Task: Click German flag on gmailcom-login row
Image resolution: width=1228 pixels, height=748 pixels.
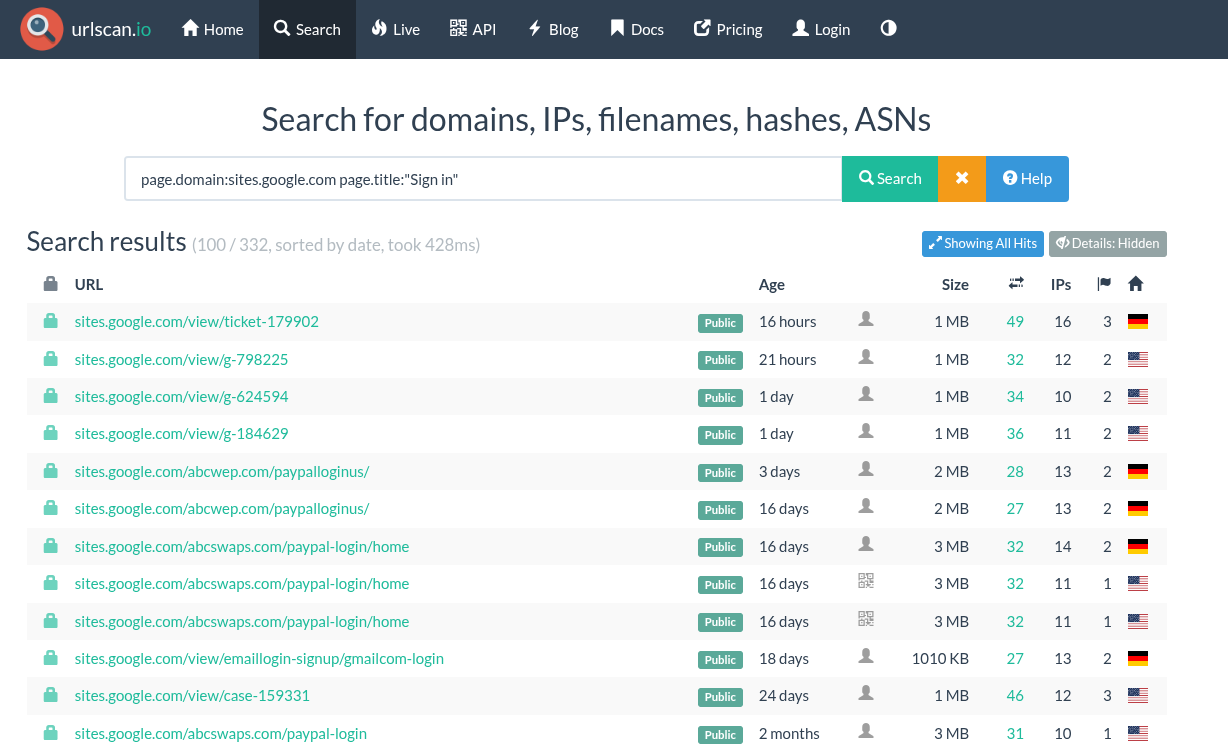Action: pyautogui.click(x=1137, y=659)
